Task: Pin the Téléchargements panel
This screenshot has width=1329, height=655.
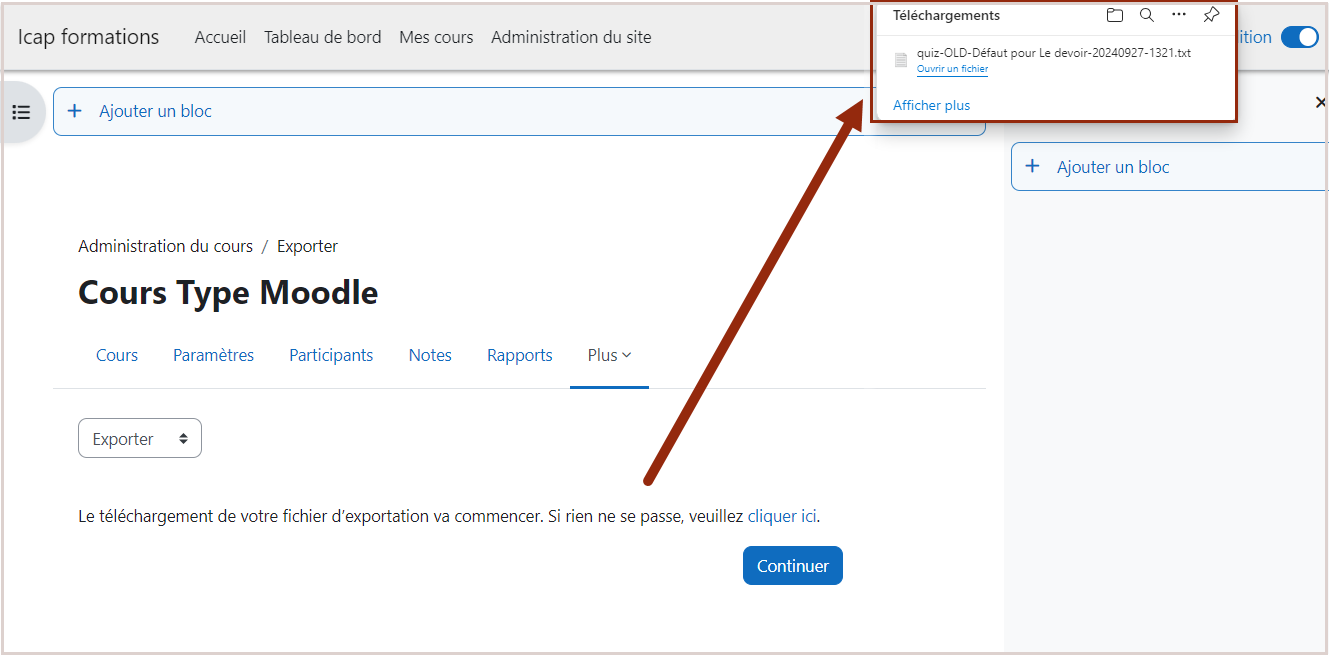Action: coord(1211,15)
